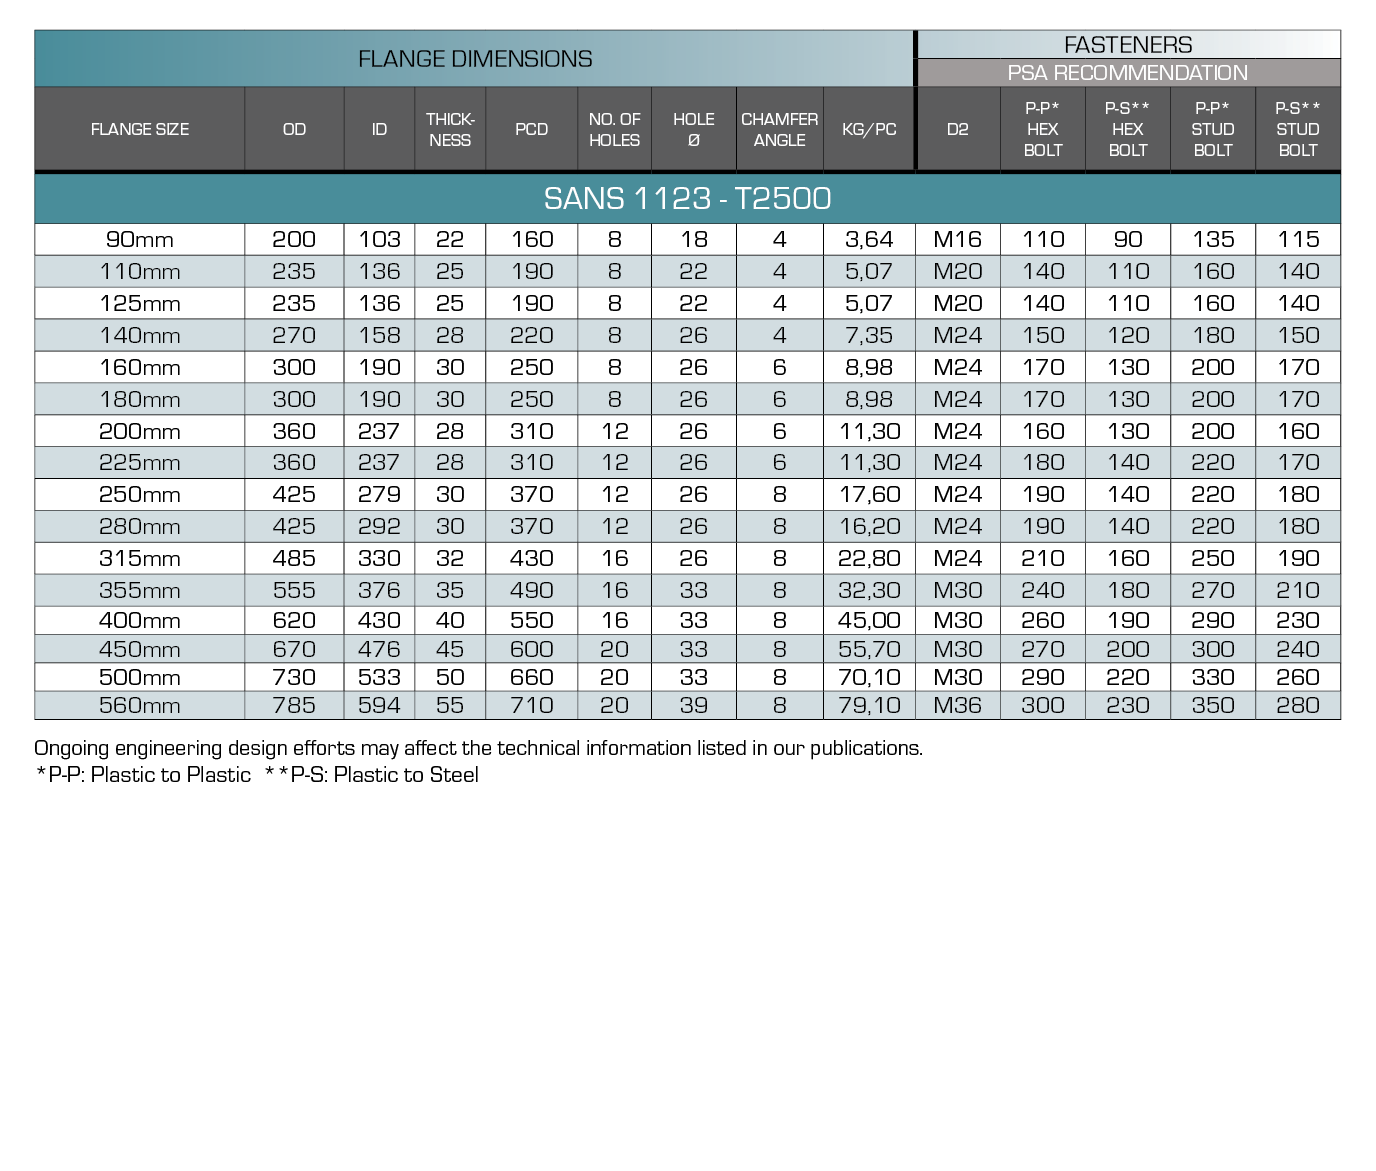
Task: Click the FASTENERS header title
Action: pos(1127,45)
